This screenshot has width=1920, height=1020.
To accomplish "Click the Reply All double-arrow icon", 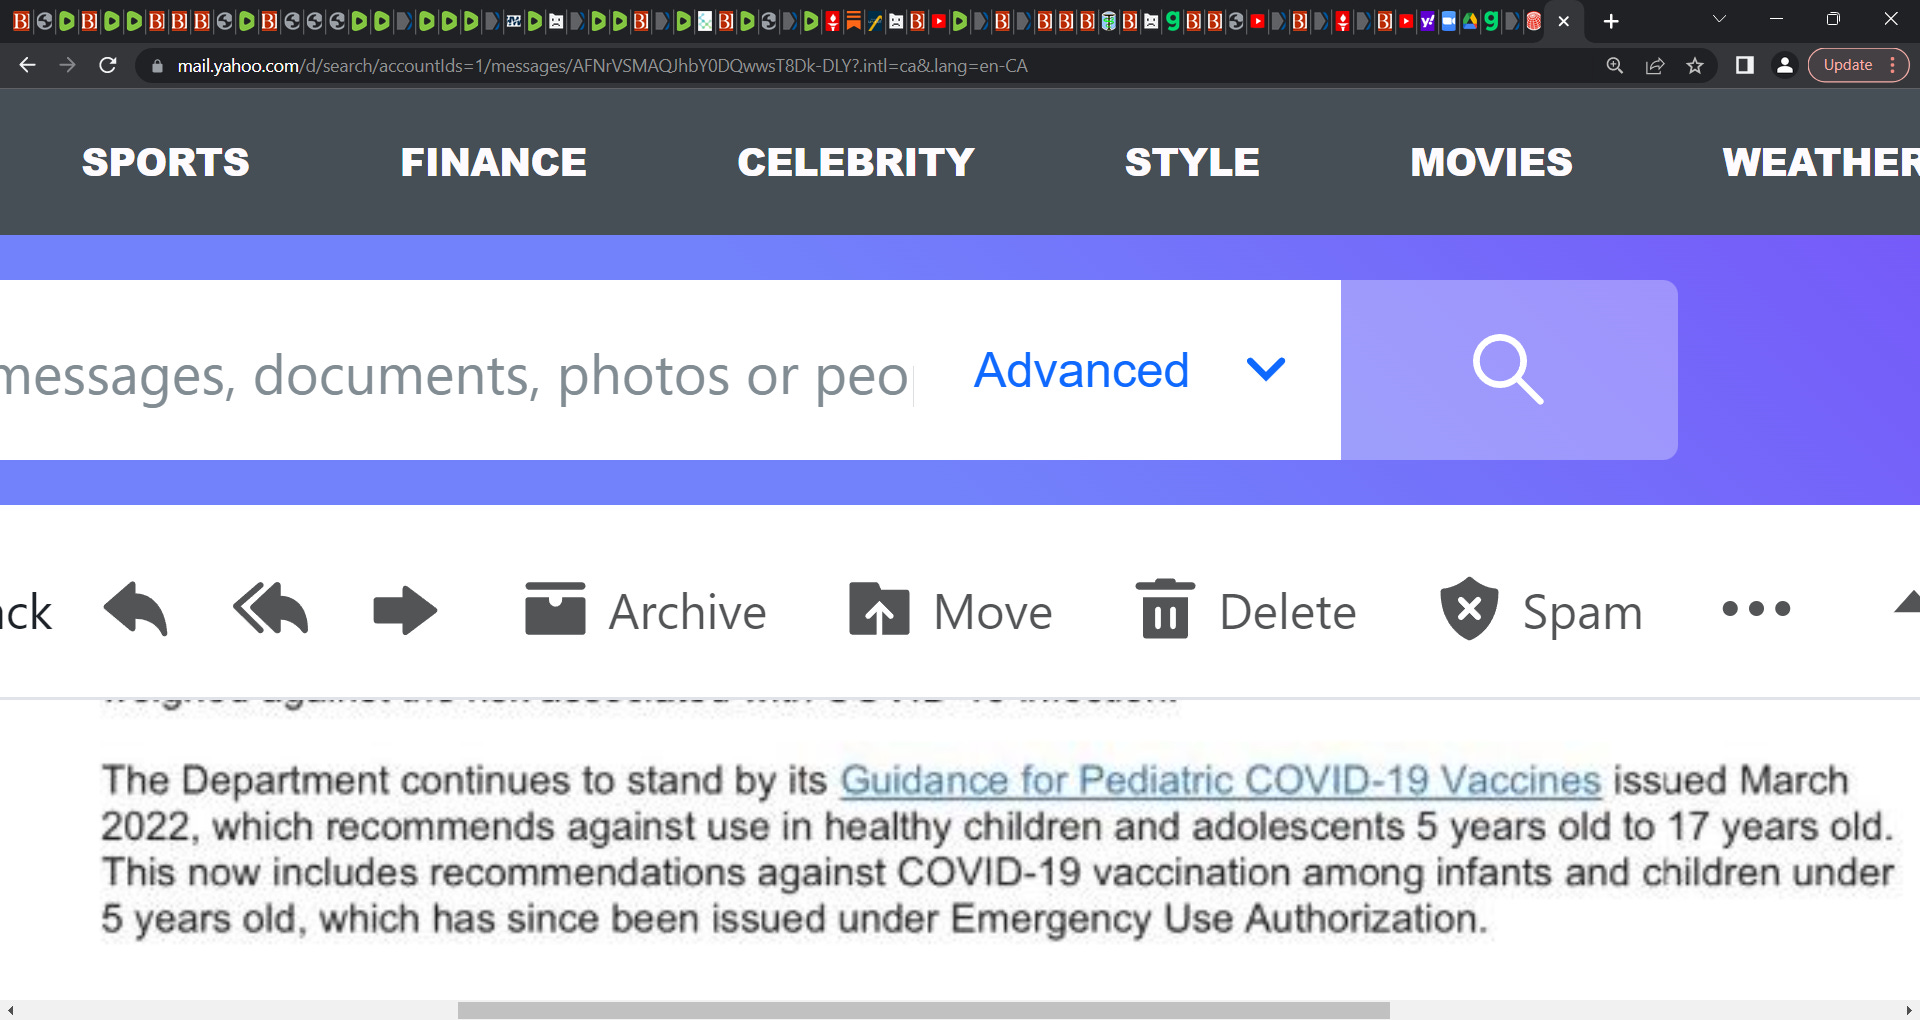I will [x=271, y=609].
